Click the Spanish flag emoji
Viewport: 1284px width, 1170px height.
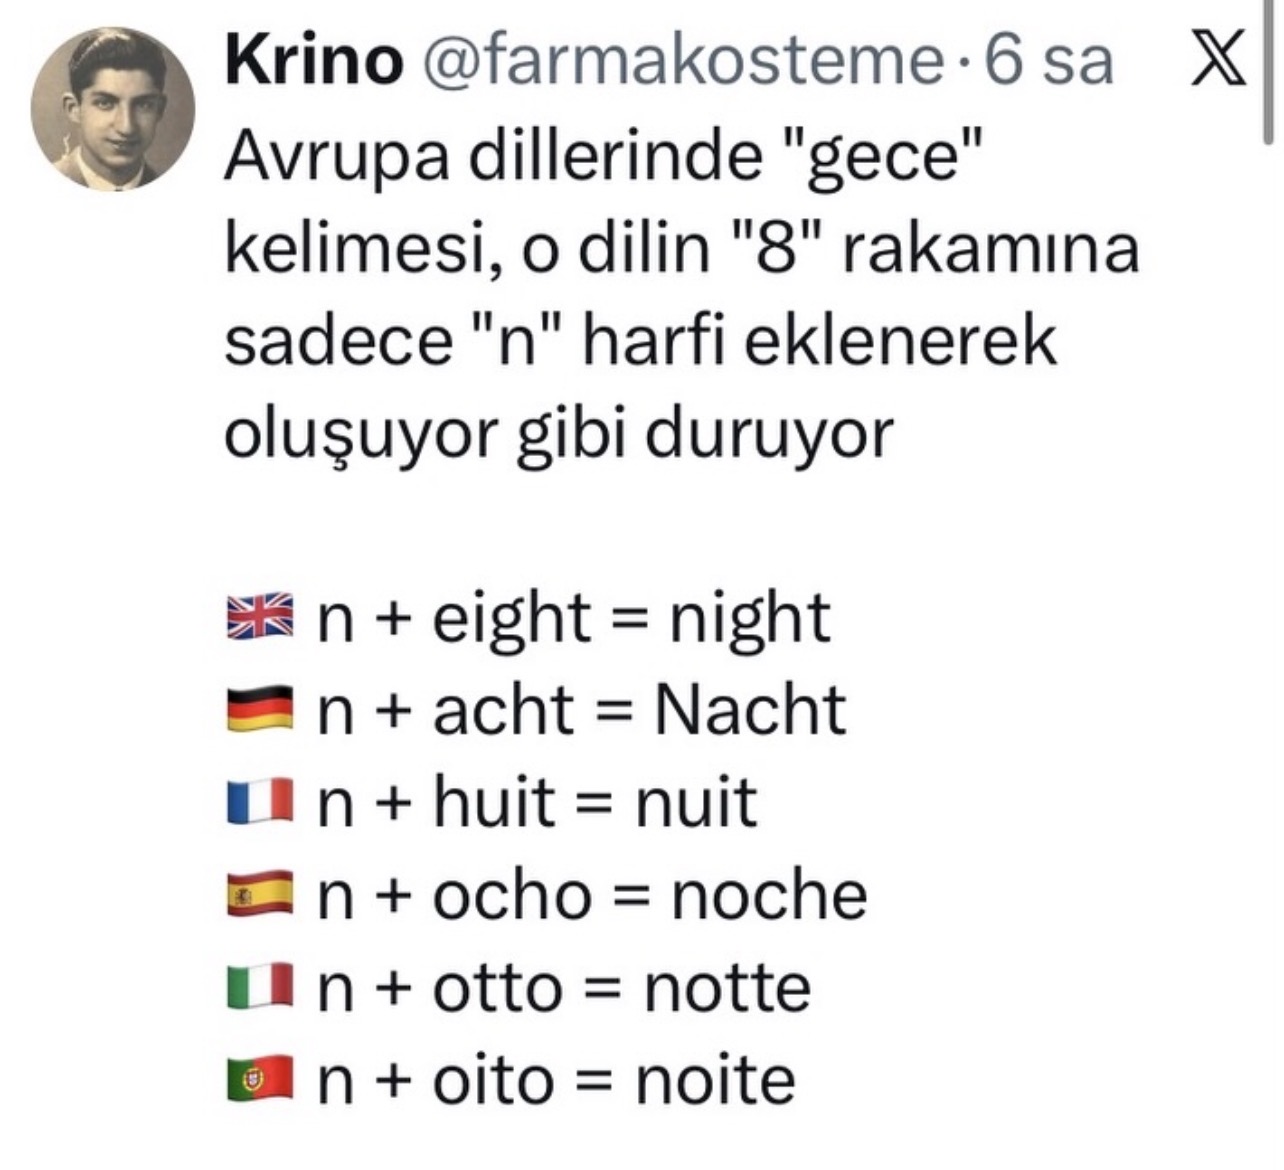pyautogui.click(x=260, y=894)
